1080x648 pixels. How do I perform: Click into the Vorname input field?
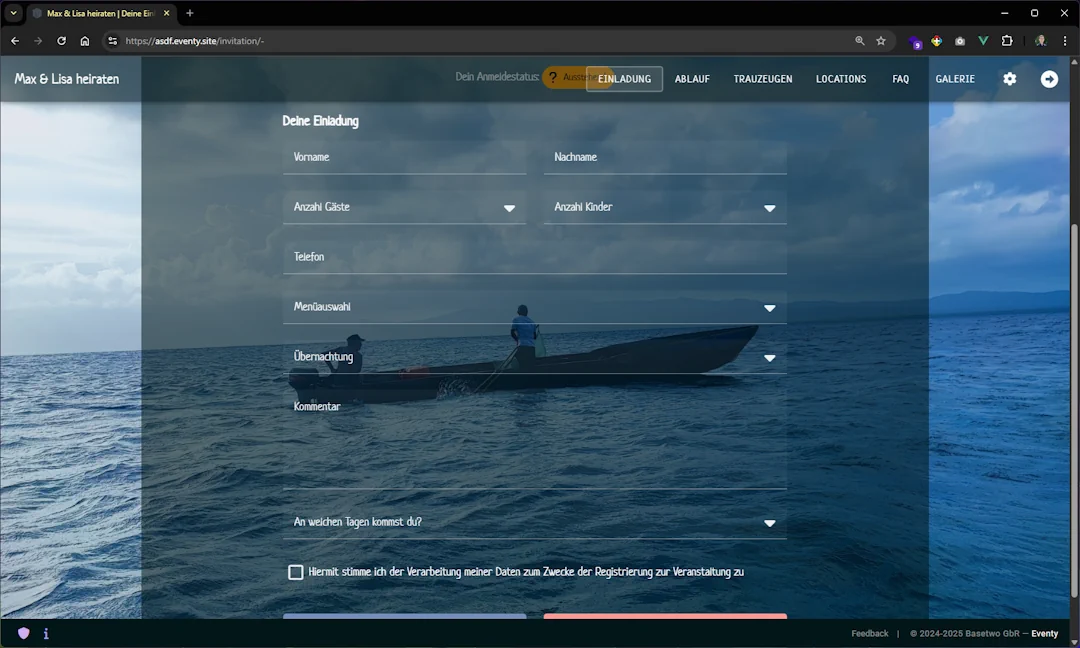pyautogui.click(x=404, y=158)
